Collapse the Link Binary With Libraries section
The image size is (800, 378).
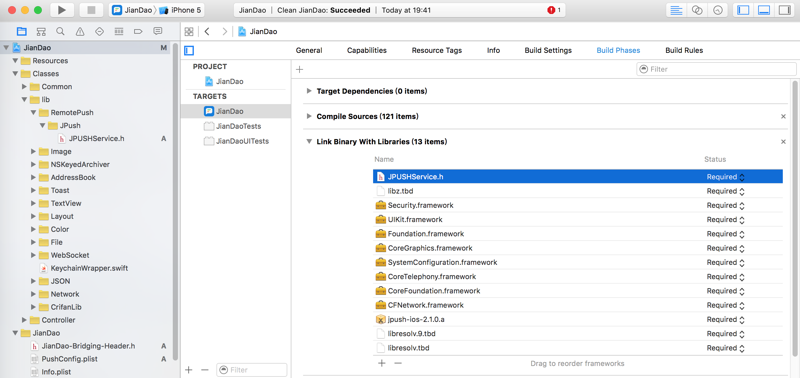tap(309, 142)
